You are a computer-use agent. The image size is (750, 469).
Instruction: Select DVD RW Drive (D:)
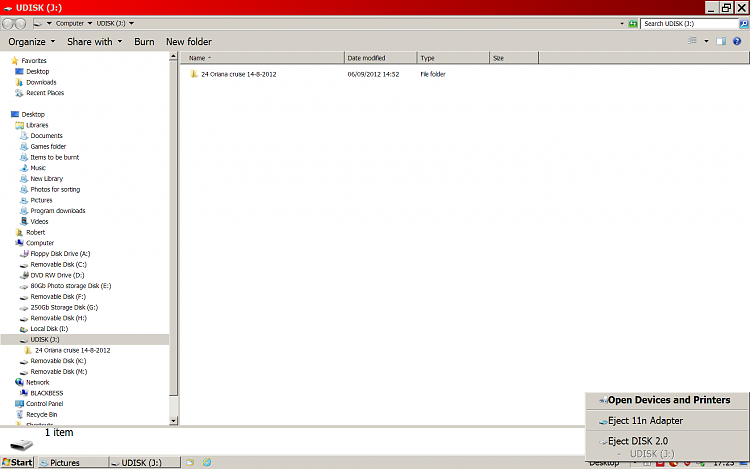tap(57, 275)
